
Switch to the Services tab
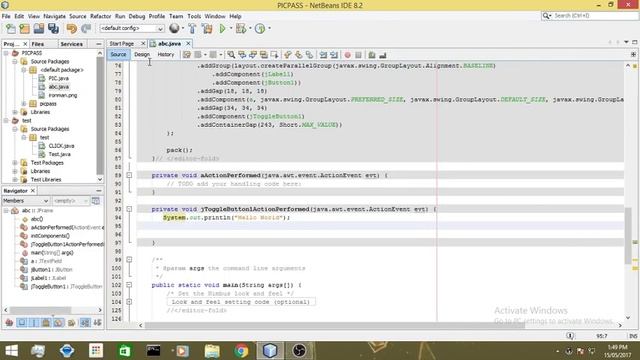pos(71,44)
